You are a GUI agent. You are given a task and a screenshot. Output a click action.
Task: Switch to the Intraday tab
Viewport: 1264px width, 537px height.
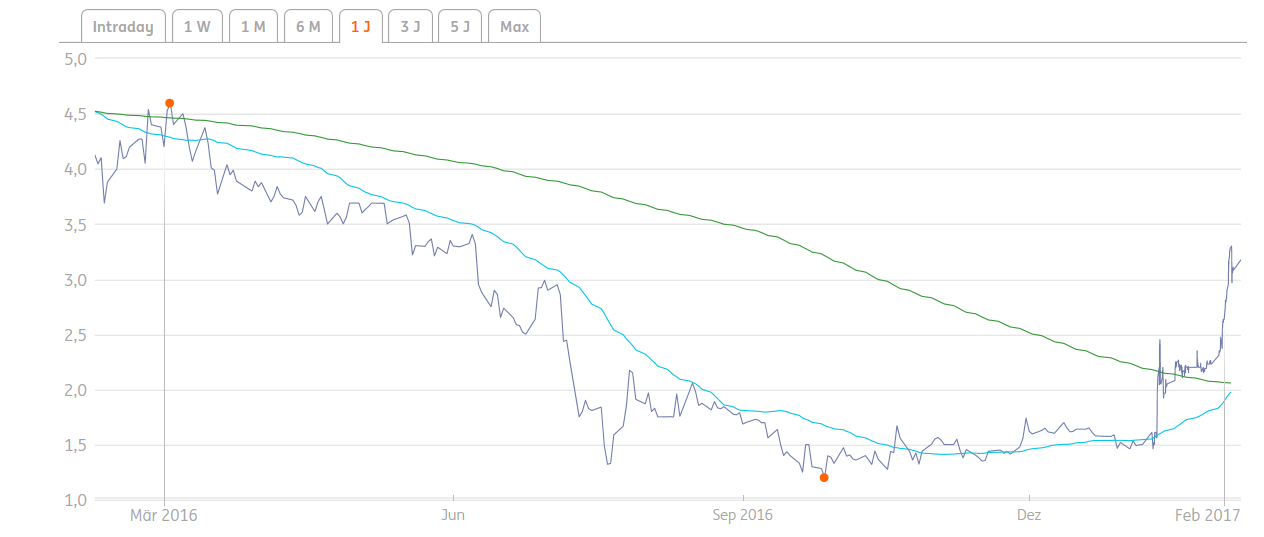click(123, 27)
